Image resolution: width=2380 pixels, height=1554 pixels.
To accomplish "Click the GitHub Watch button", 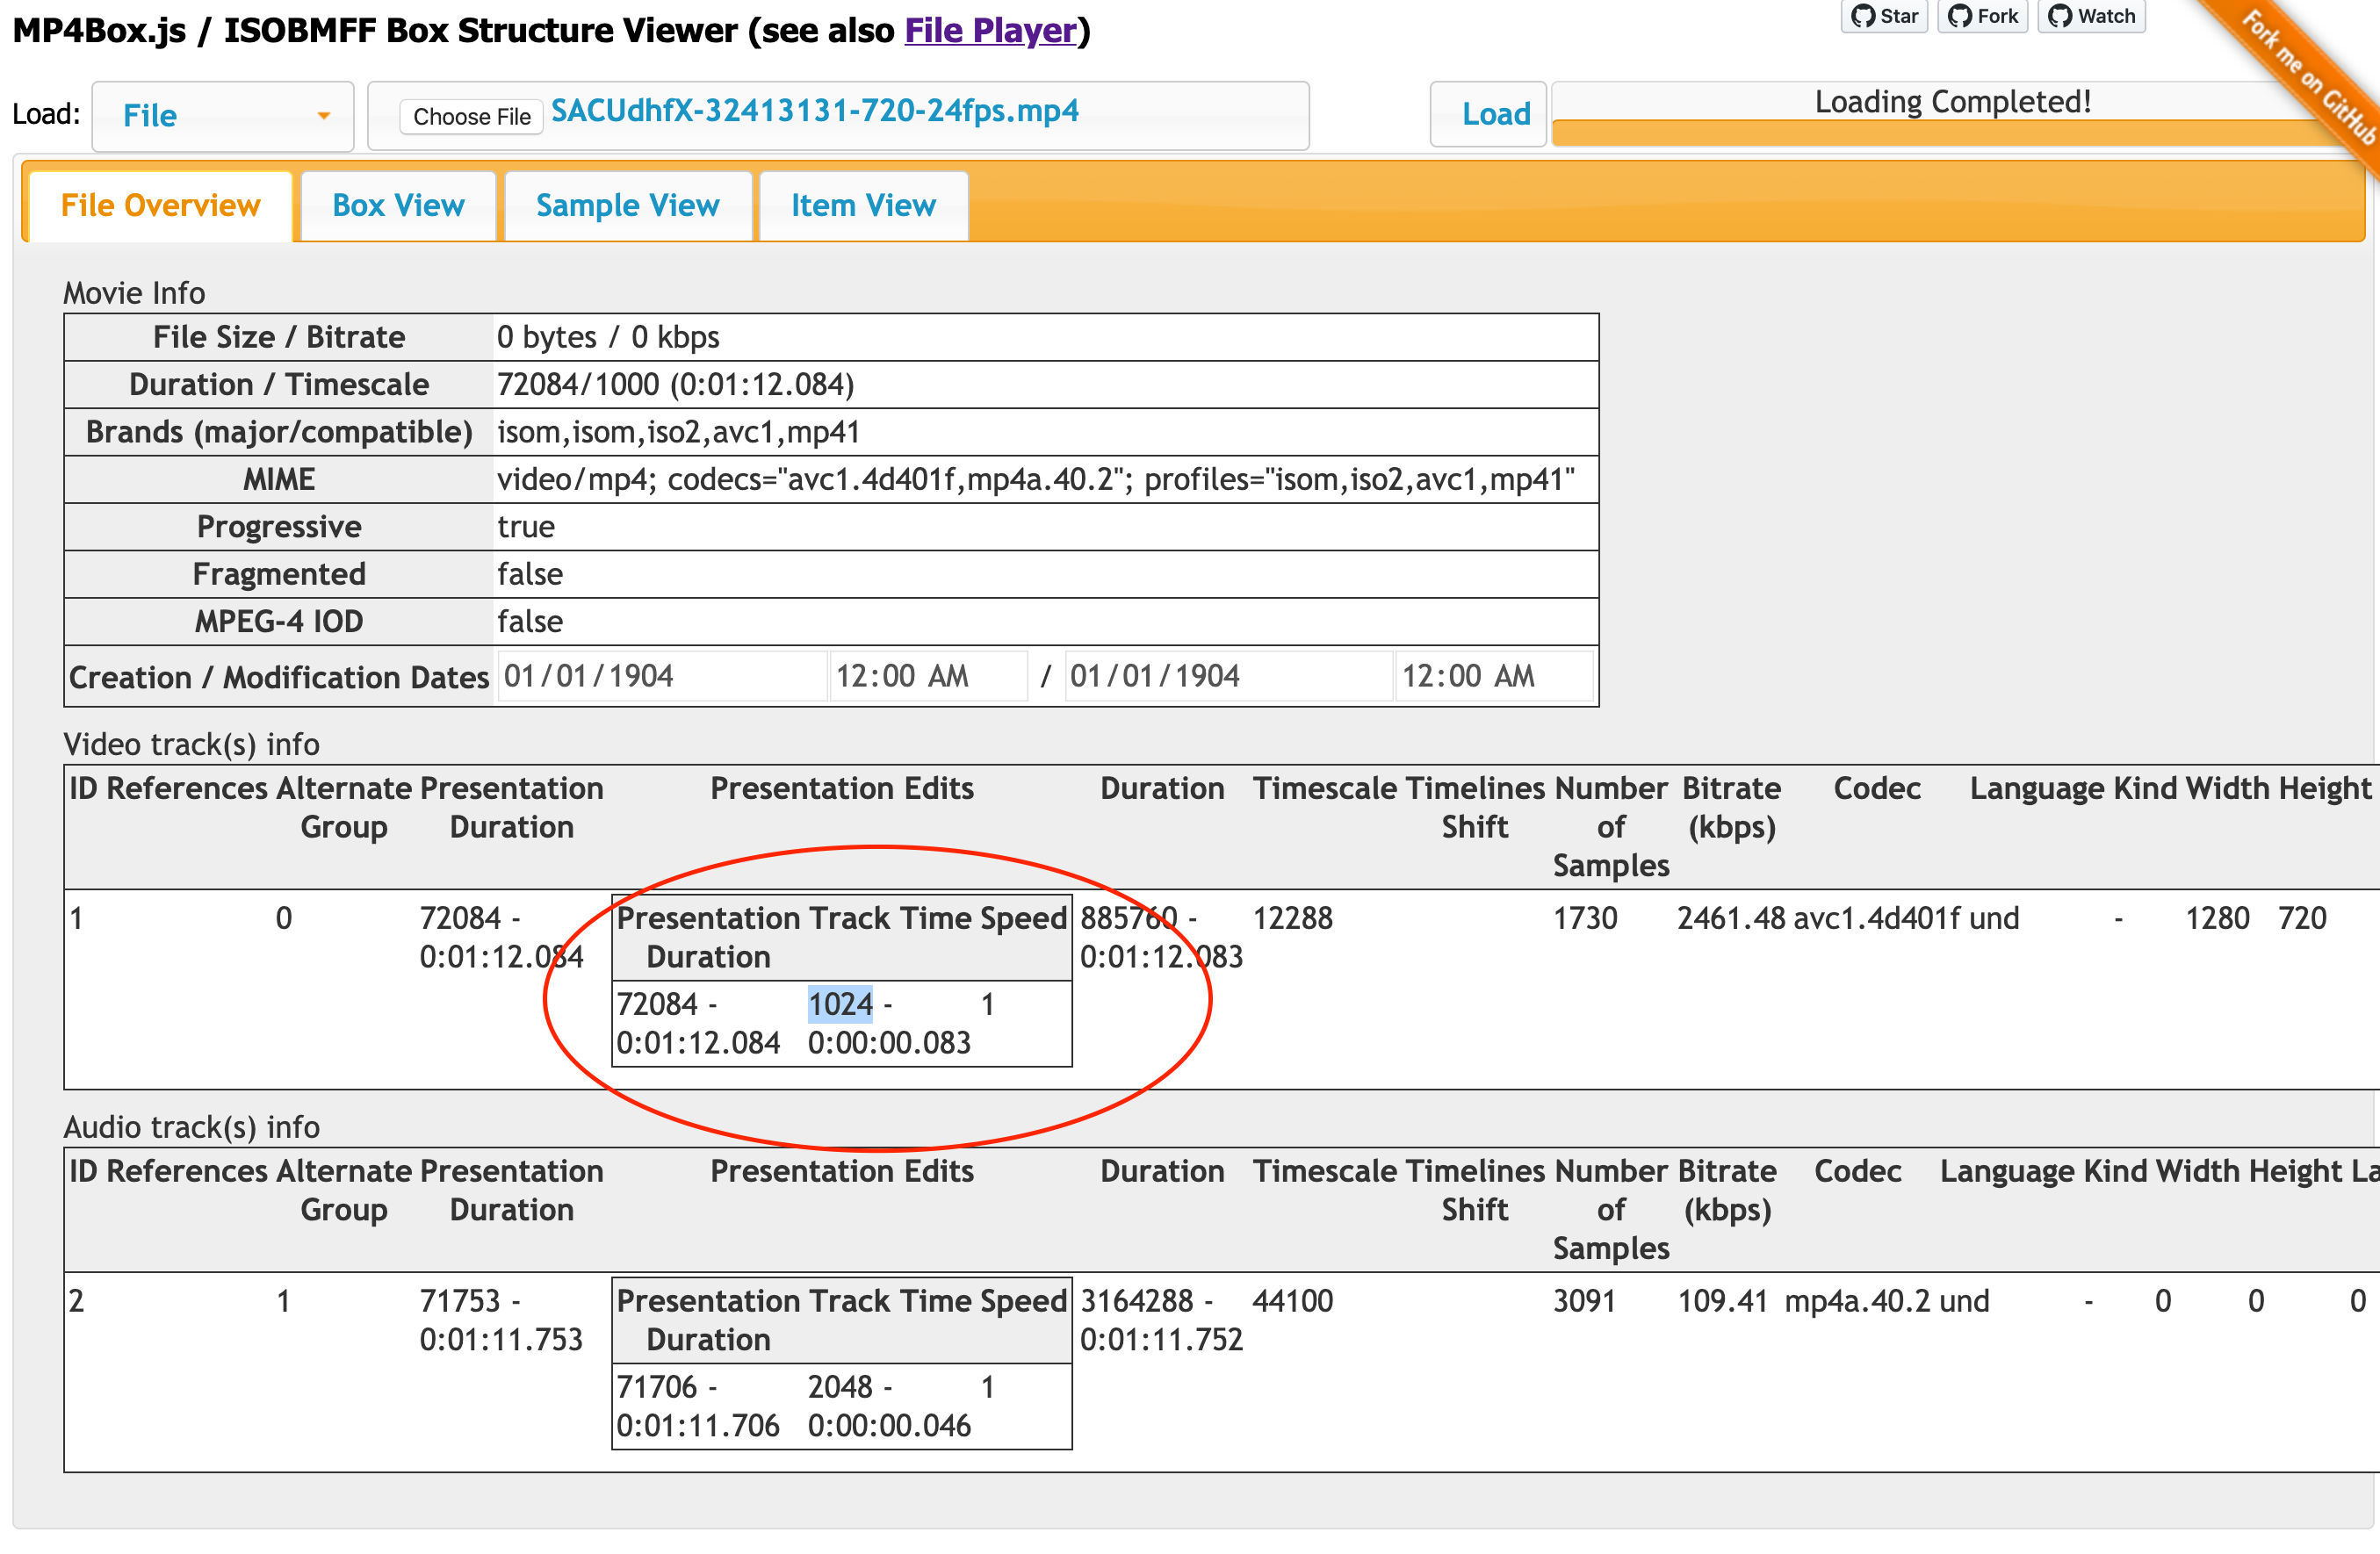I will click(x=2090, y=16).
